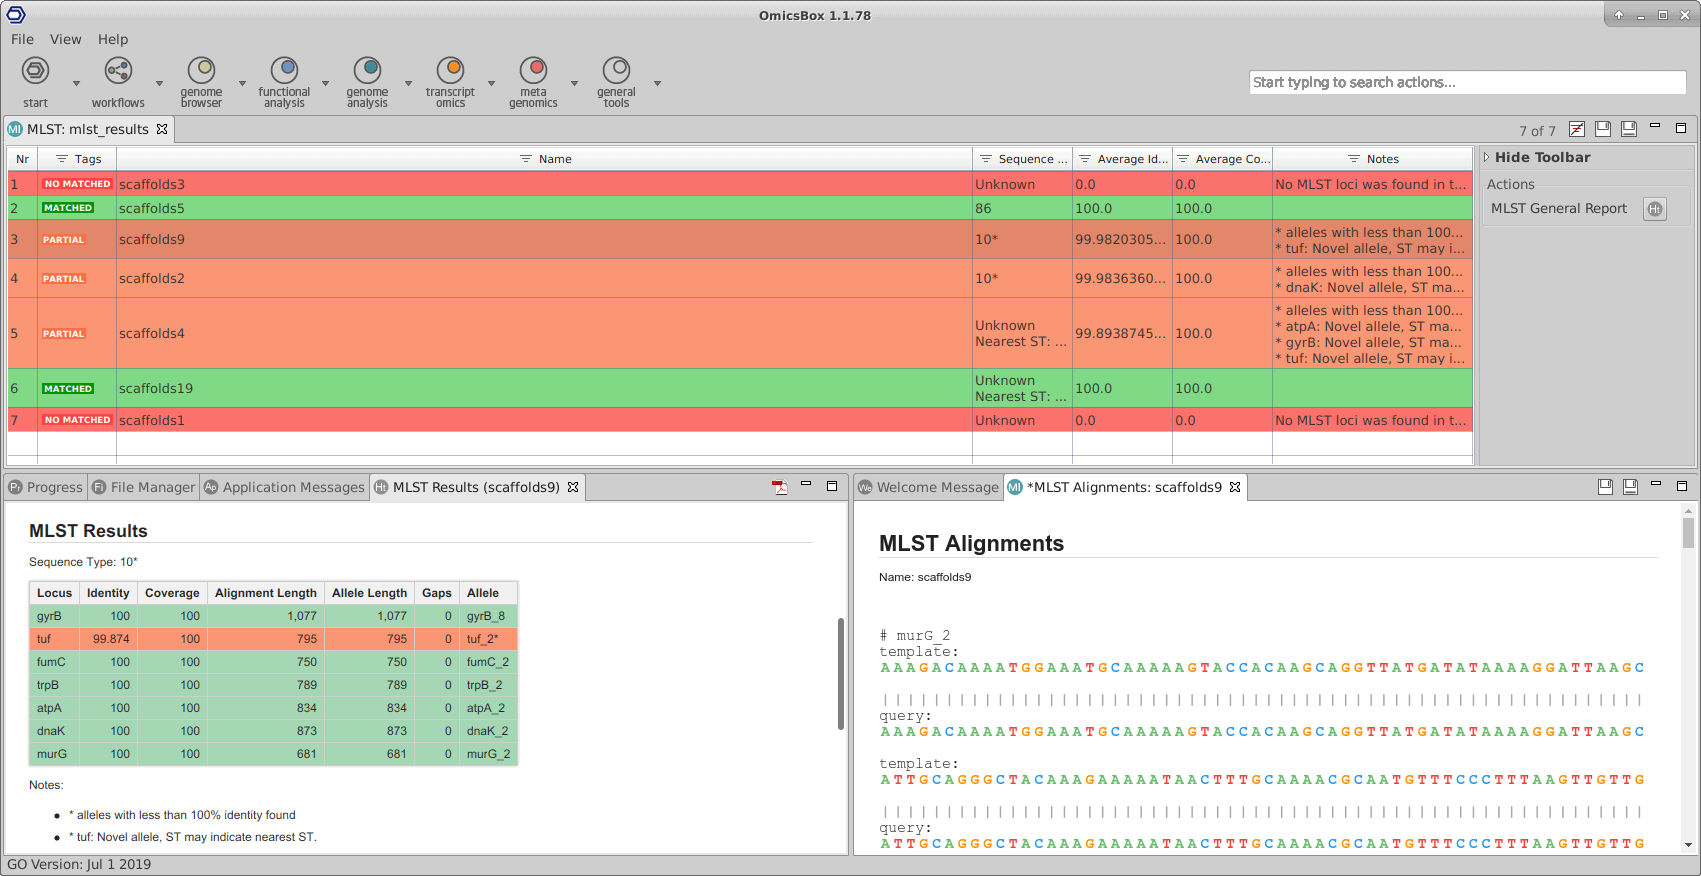1701x876 pixels.
Task: Expand the functional analysis dropdown arrow
Action: click(325, 83)
